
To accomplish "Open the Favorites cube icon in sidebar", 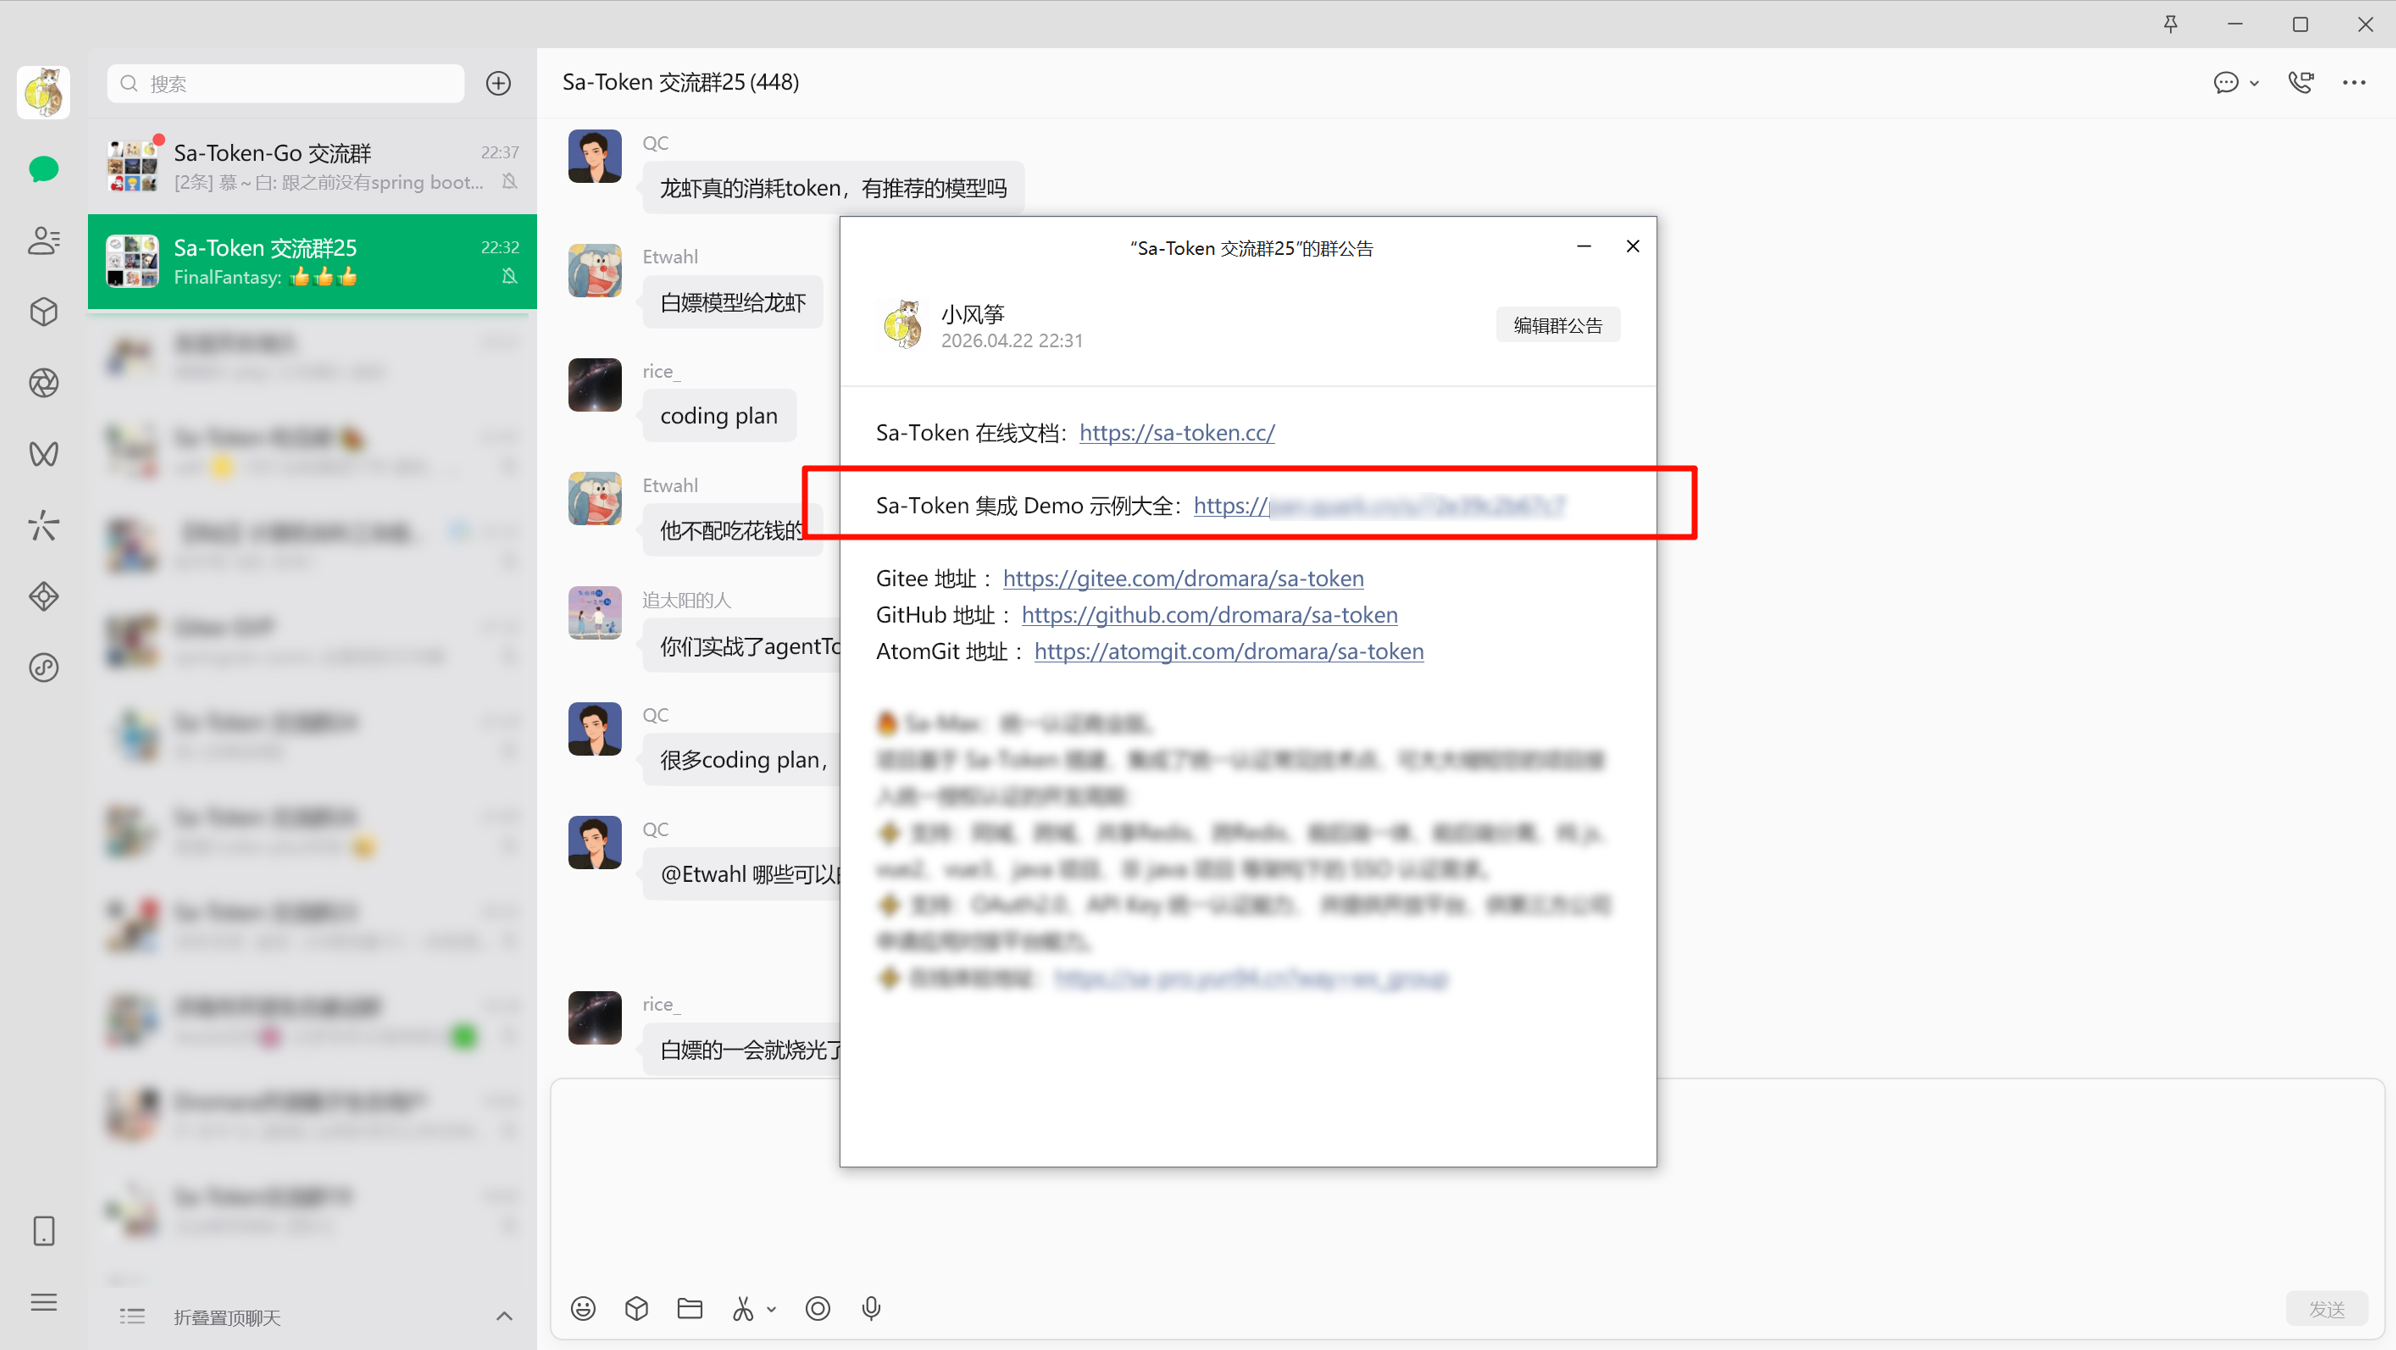I will point(43,311).
